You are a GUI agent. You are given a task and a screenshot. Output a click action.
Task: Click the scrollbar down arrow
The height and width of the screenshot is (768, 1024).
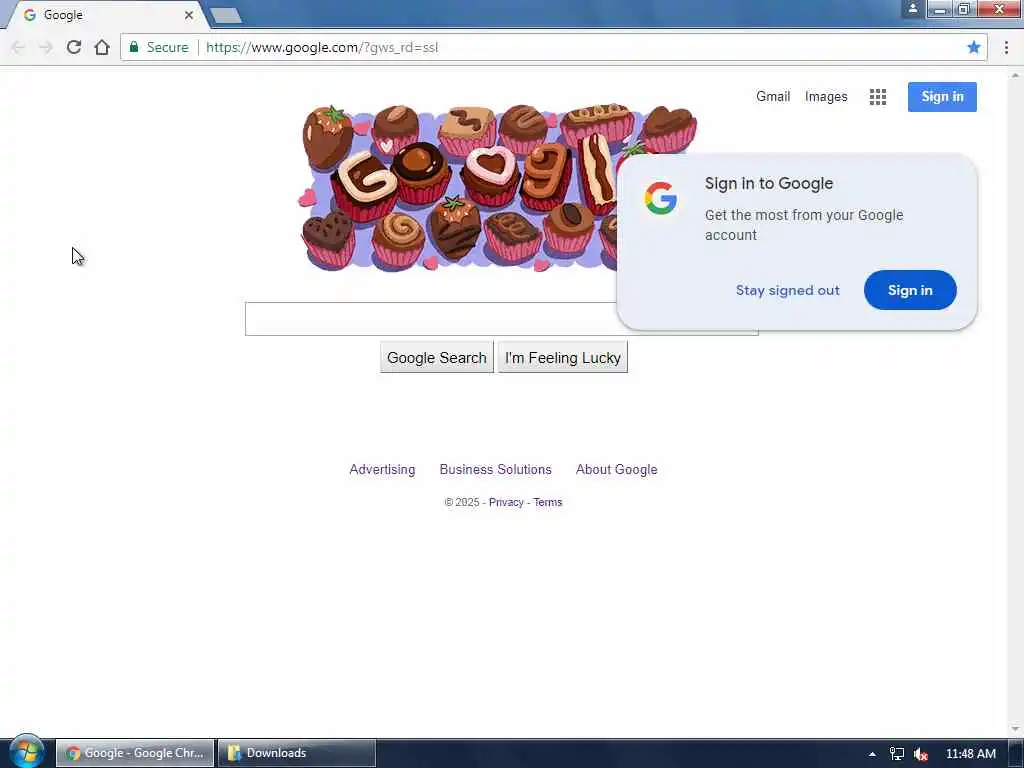(1015, 729)
